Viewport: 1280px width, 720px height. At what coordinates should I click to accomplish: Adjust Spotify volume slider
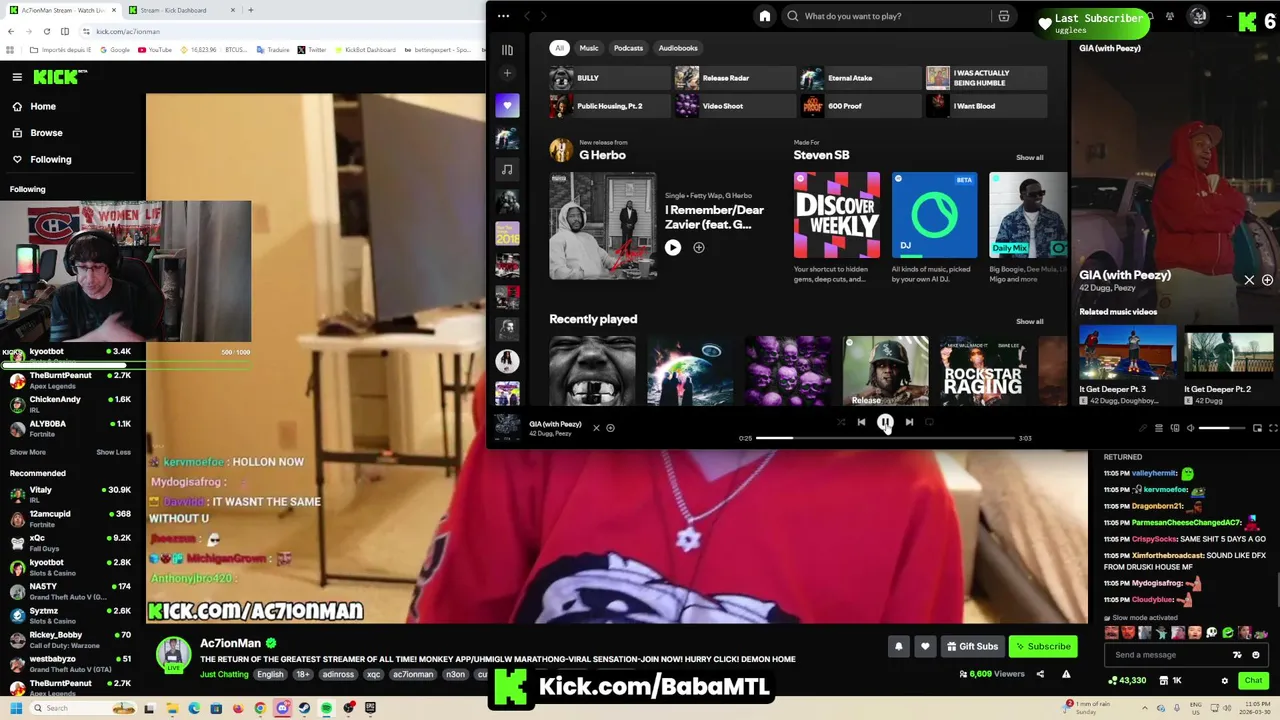point(1221,428)
